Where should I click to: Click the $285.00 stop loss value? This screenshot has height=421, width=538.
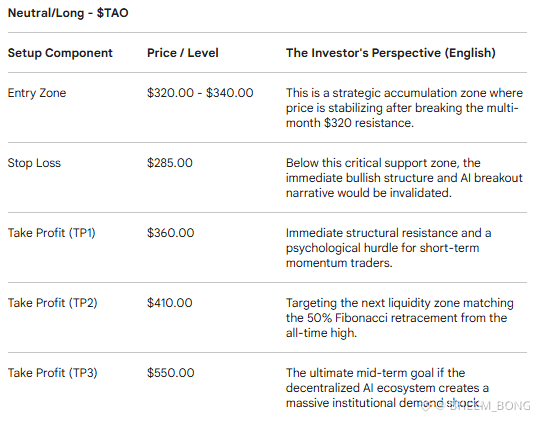[170, 163]
